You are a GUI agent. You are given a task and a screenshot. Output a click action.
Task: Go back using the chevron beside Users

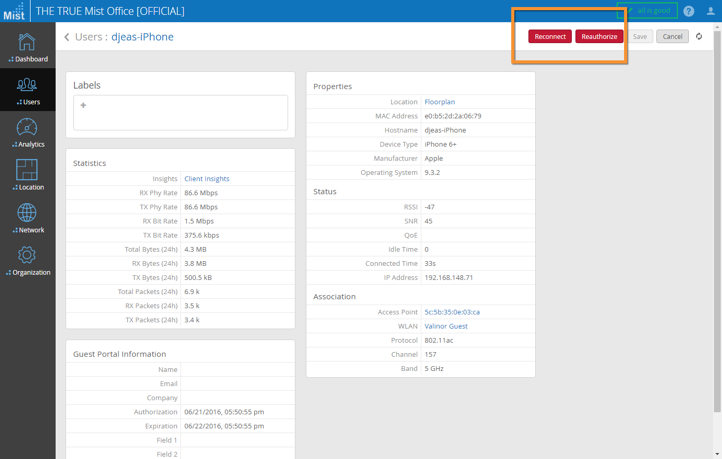pos(67,37)
